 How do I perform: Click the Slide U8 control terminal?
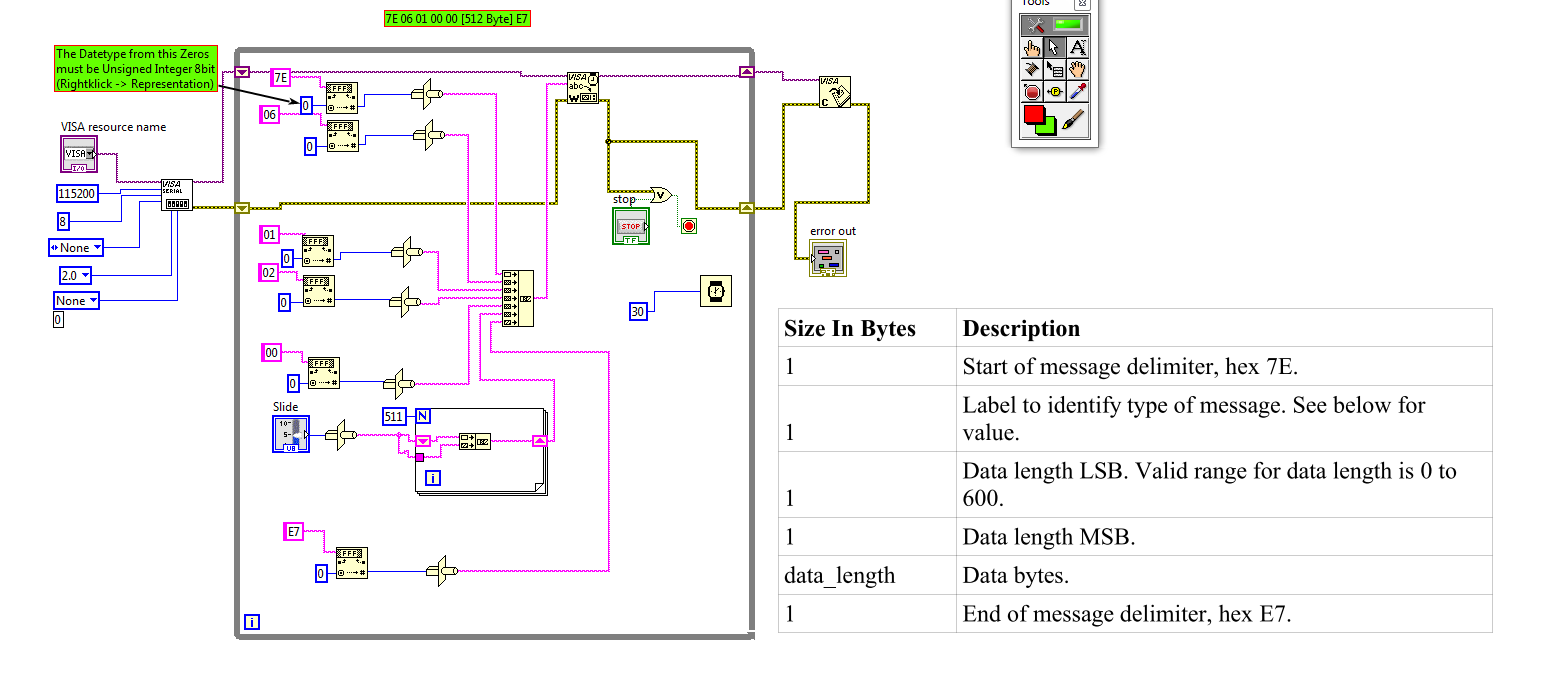[x=291, y=434]
